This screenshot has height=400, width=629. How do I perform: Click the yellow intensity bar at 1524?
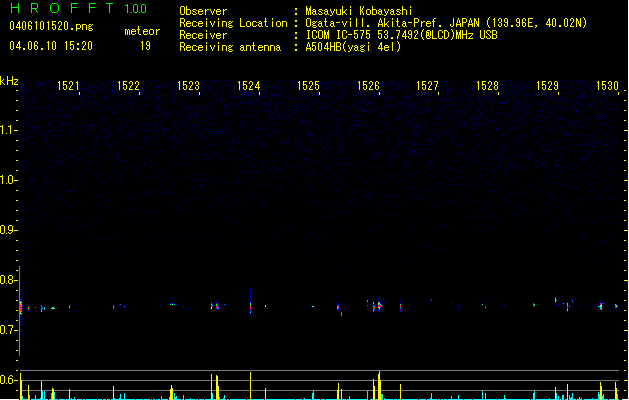pyautogui.click(x=250, y=386)
